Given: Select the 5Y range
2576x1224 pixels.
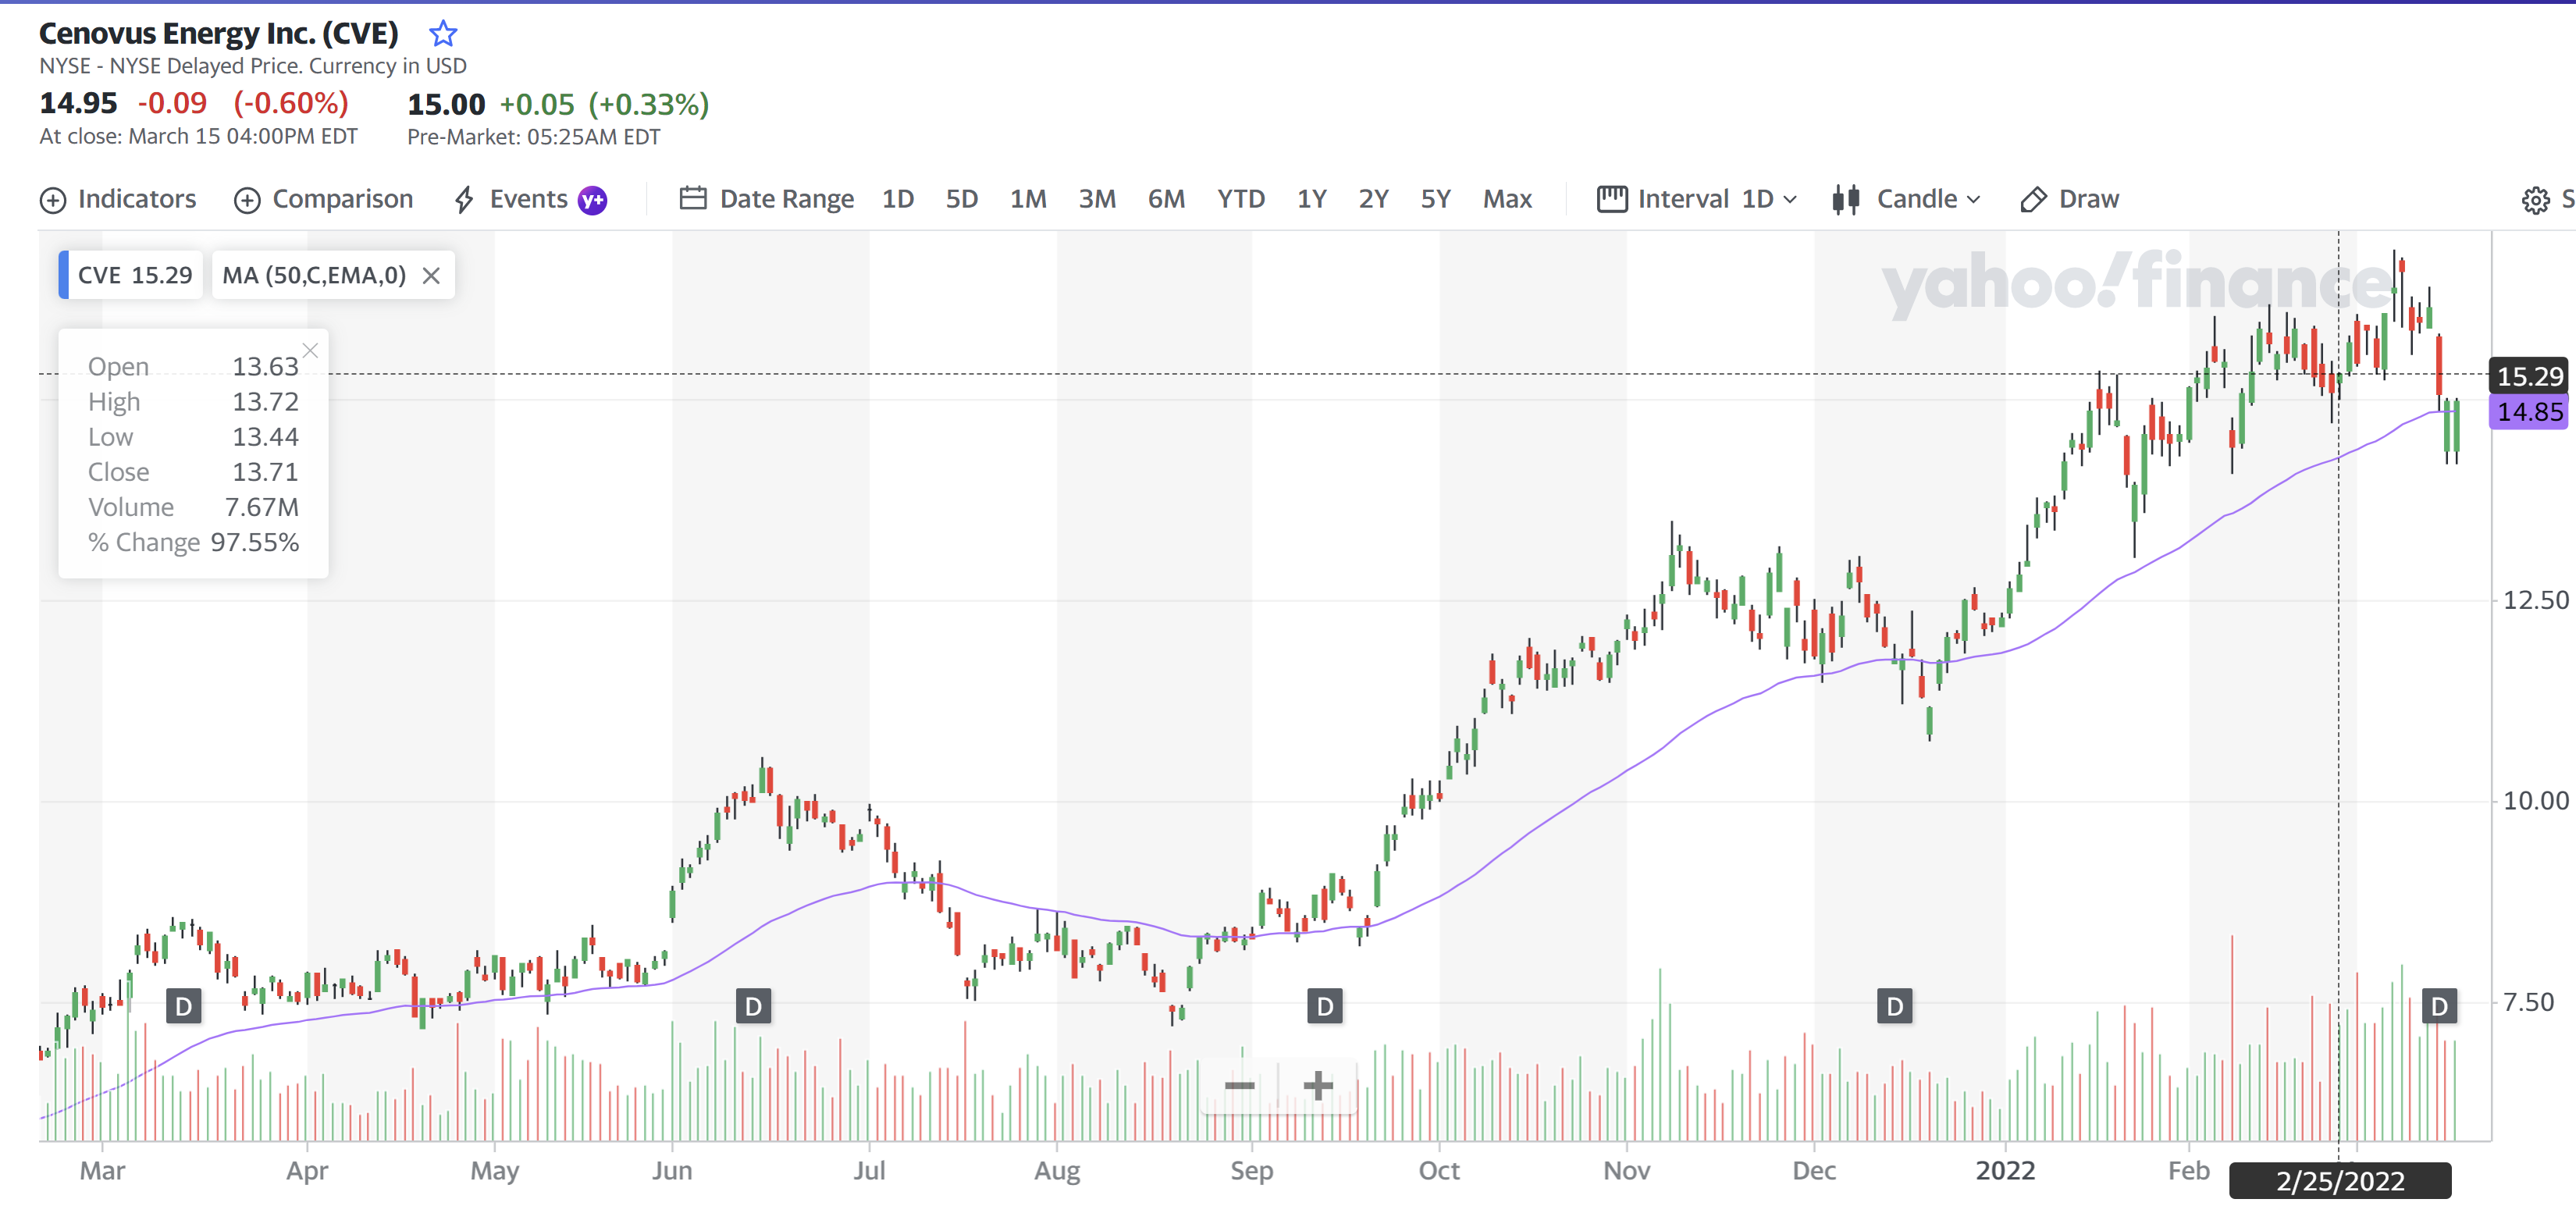Looking at the screenshot, I should pyautogui.click(x=1436, y=199).
